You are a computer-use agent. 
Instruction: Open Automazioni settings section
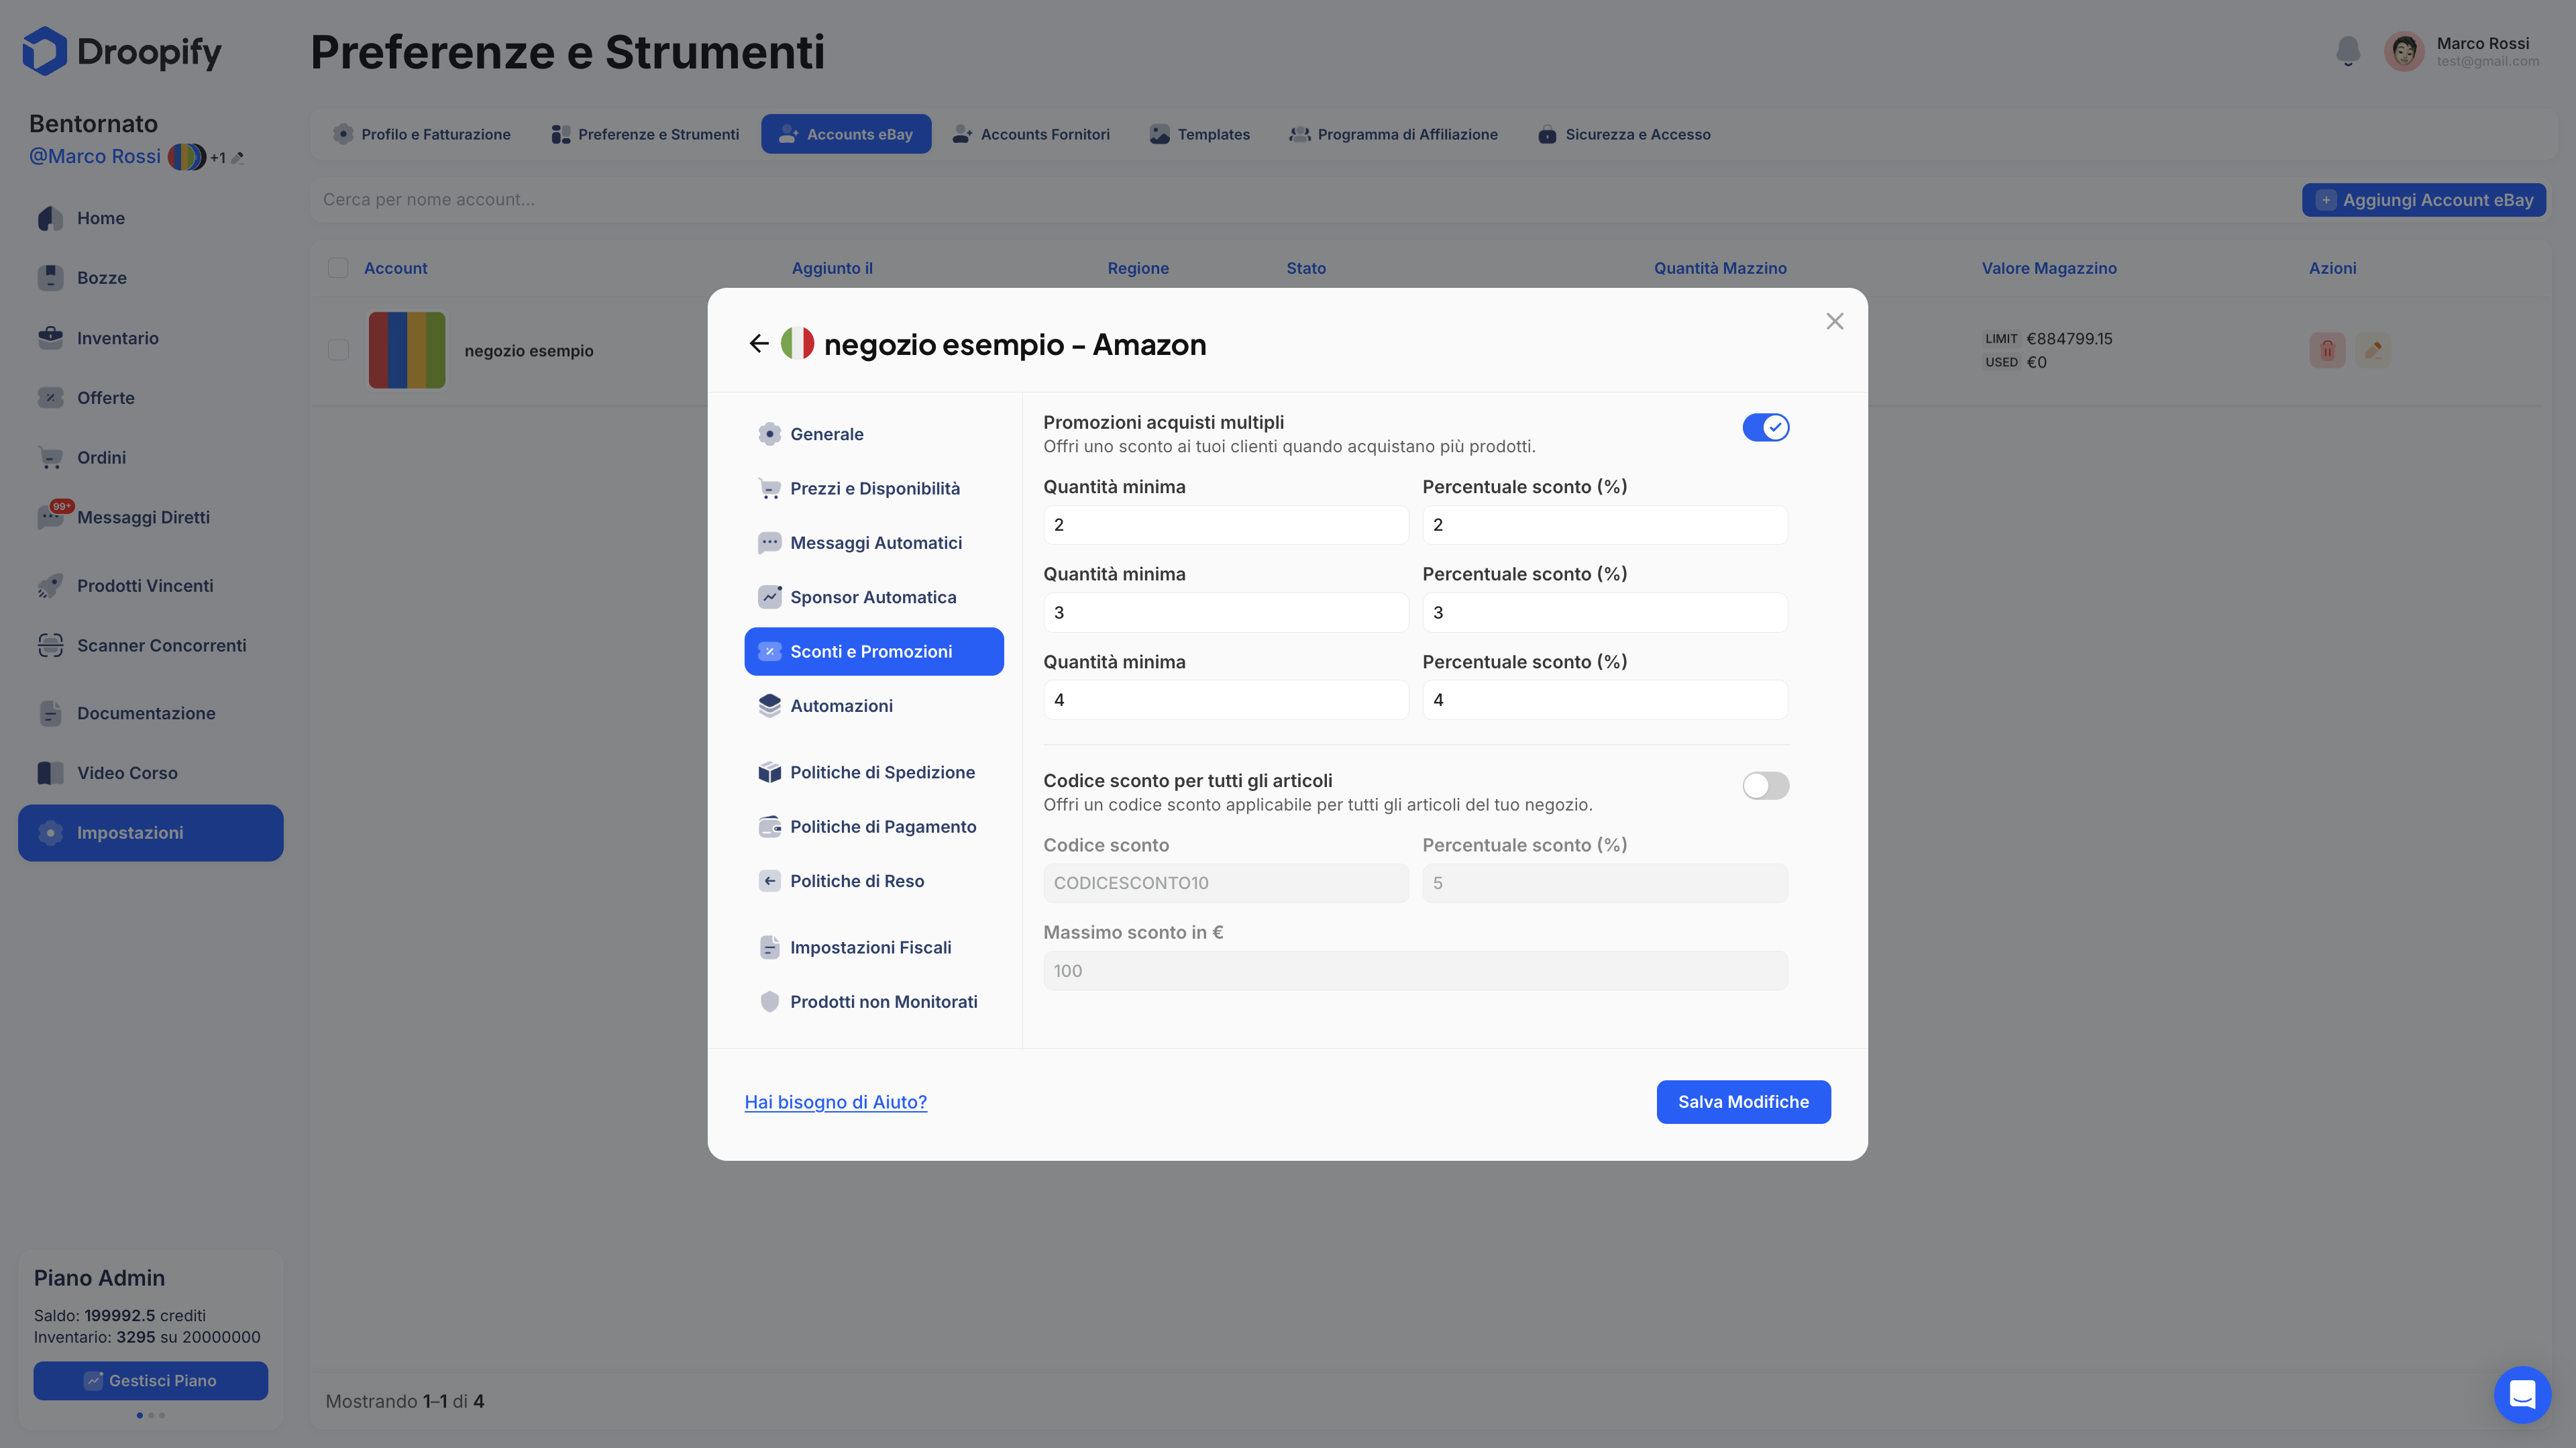(841, 706)
